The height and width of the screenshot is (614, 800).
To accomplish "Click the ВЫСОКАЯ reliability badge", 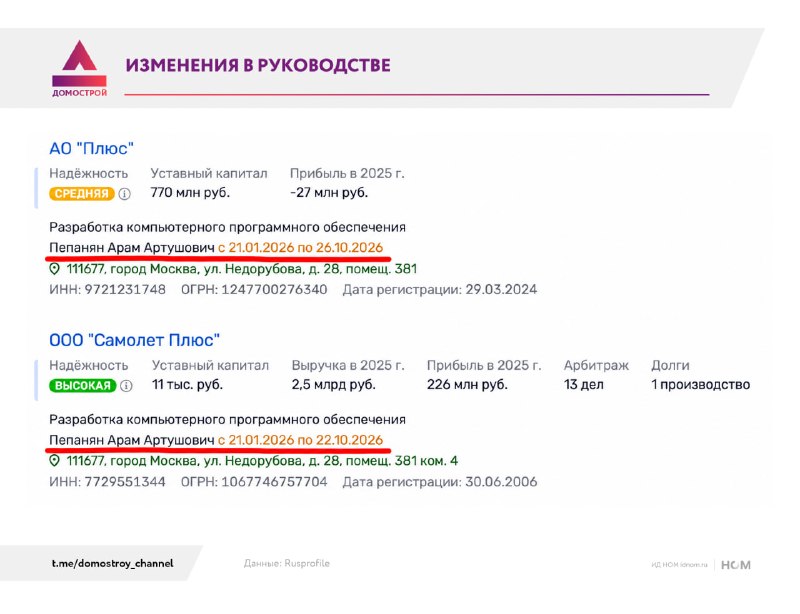I will point(83,386).
